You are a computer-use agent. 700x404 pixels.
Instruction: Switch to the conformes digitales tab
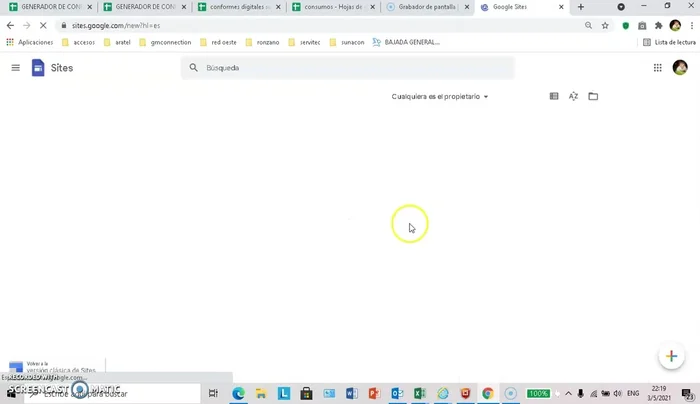[240, 7]
